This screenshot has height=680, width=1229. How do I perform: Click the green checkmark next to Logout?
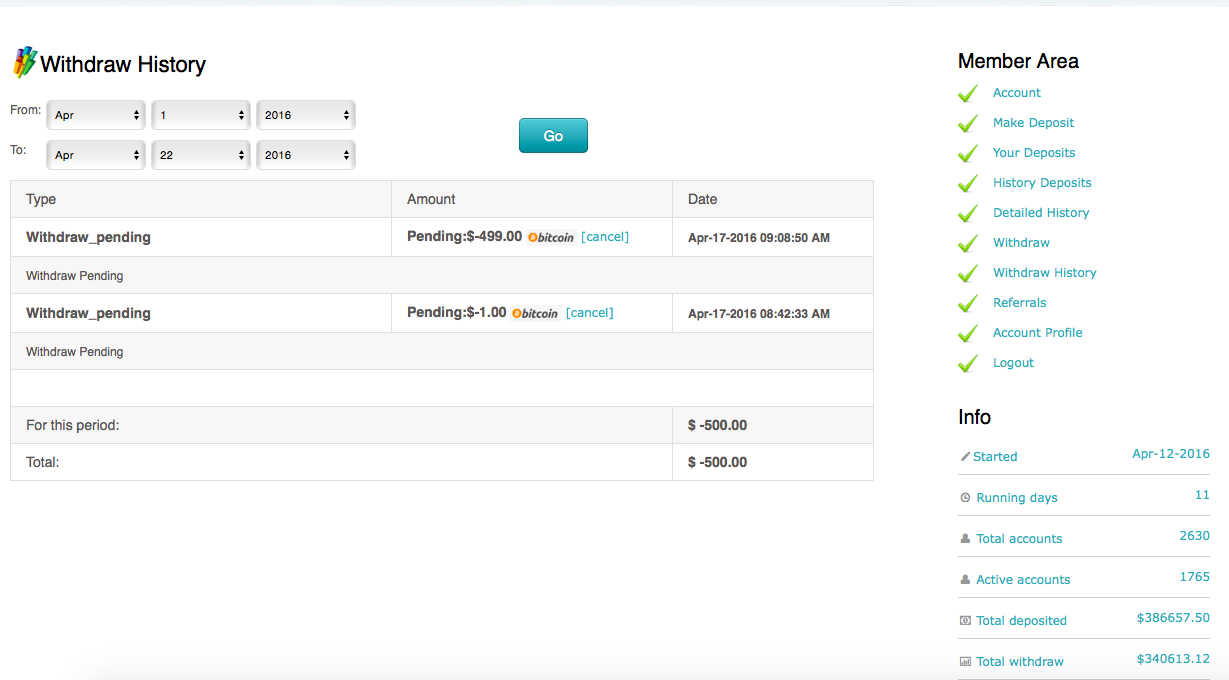[968, 363]
